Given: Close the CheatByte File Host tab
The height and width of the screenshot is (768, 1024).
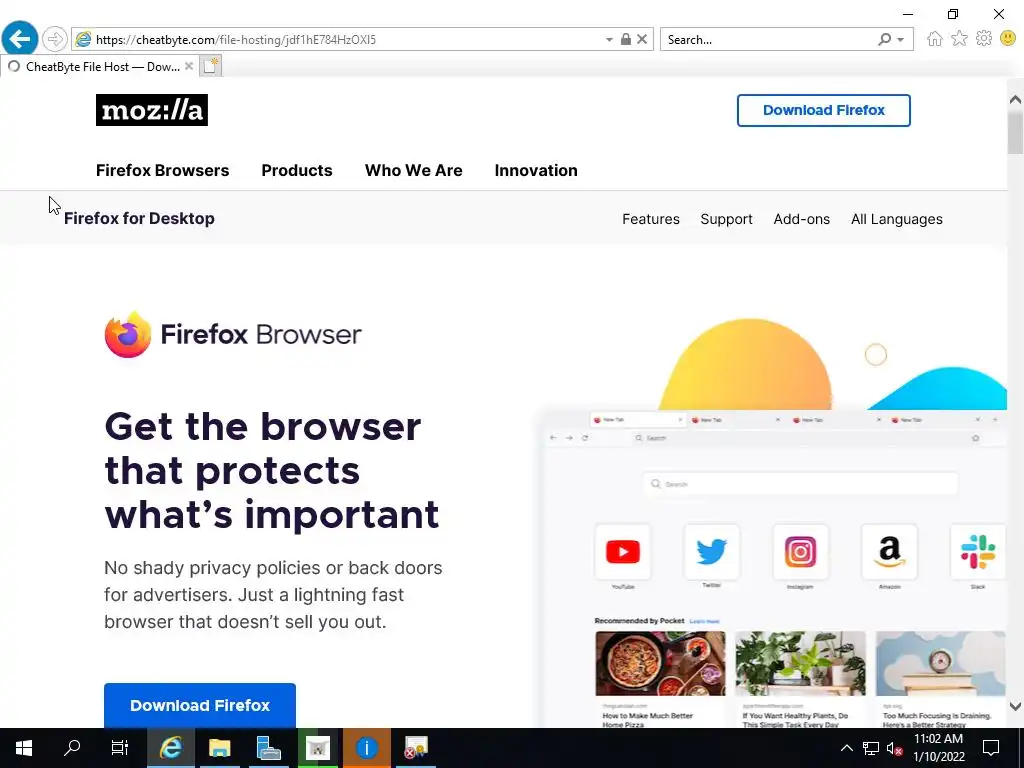Looking at the screenshot, I should click(x=189, y=66).
